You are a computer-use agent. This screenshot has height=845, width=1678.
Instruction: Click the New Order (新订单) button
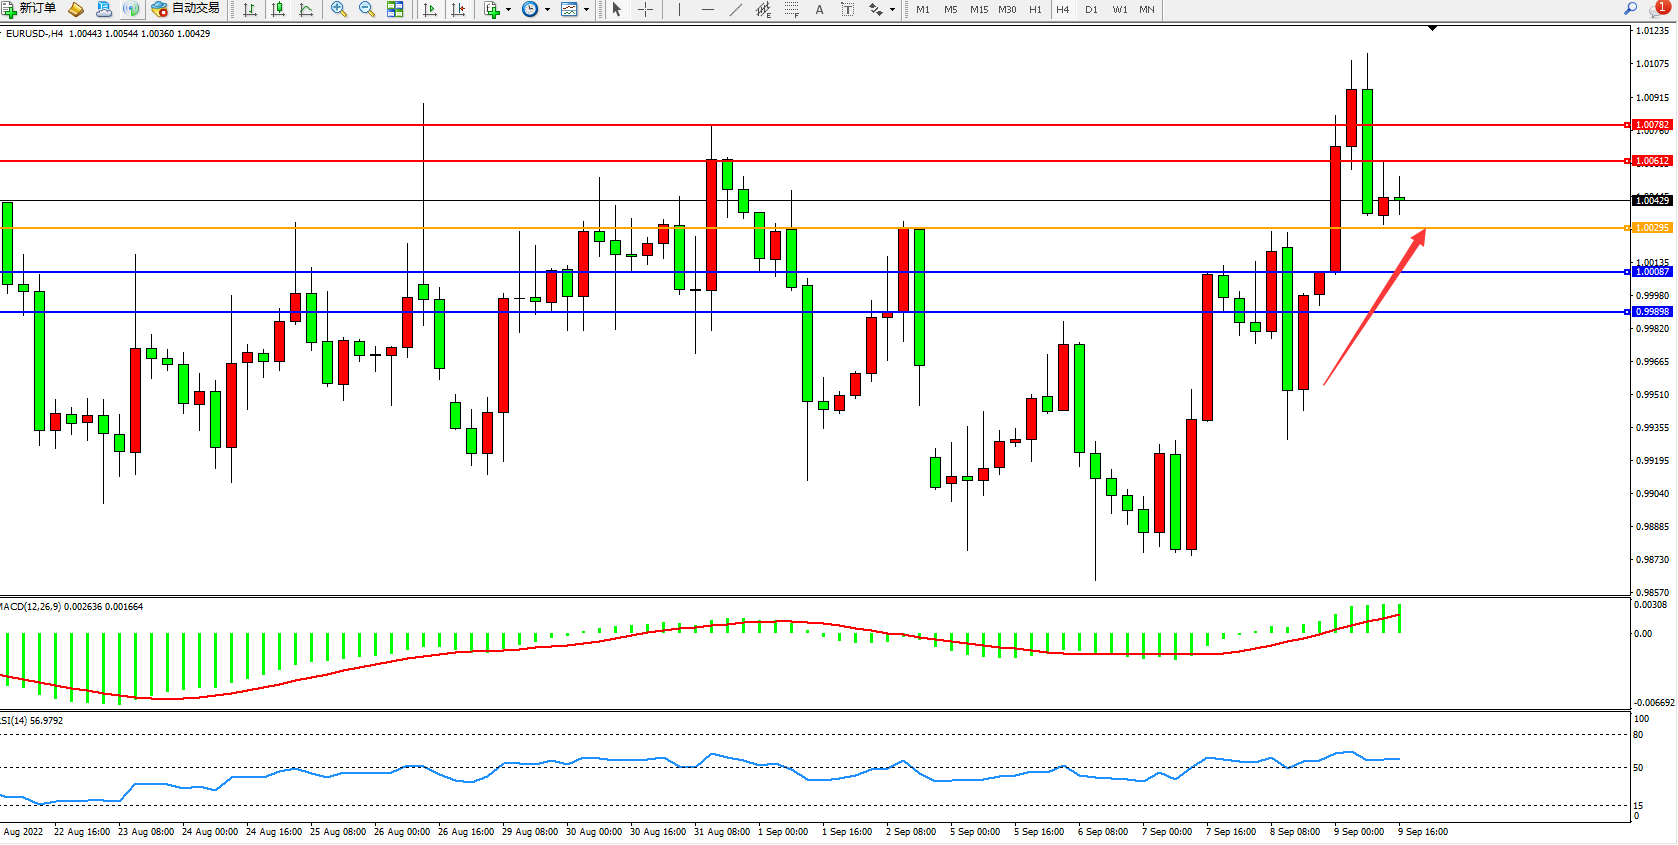[29, 9]
